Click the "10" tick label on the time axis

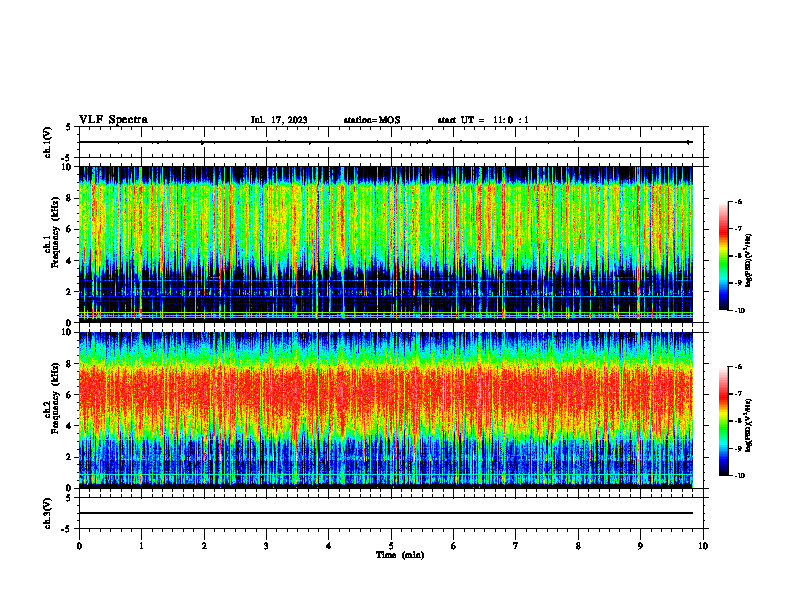703,546
